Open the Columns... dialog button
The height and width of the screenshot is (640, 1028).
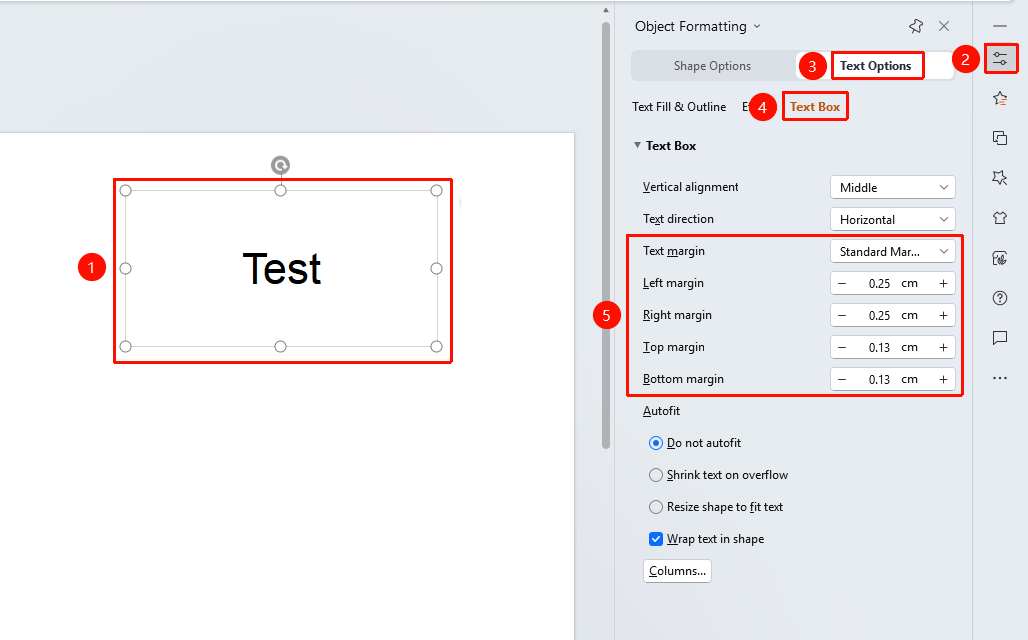pos(677,571)
